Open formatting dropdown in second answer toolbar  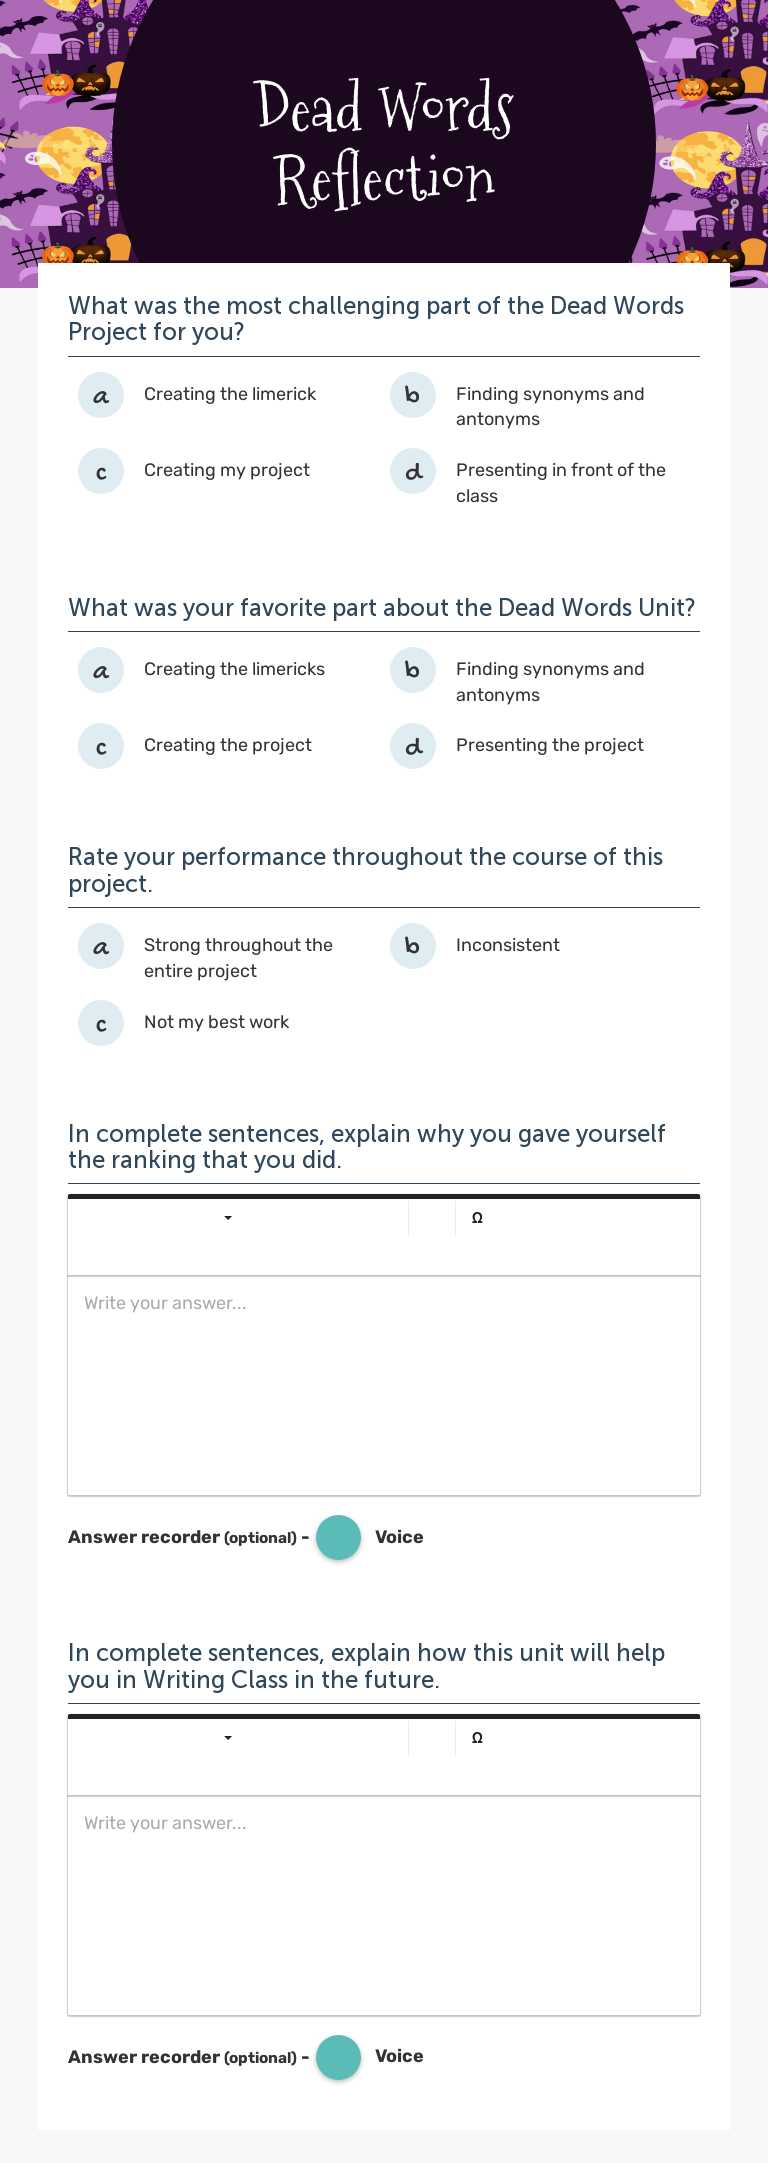[x=228, y=1737]
